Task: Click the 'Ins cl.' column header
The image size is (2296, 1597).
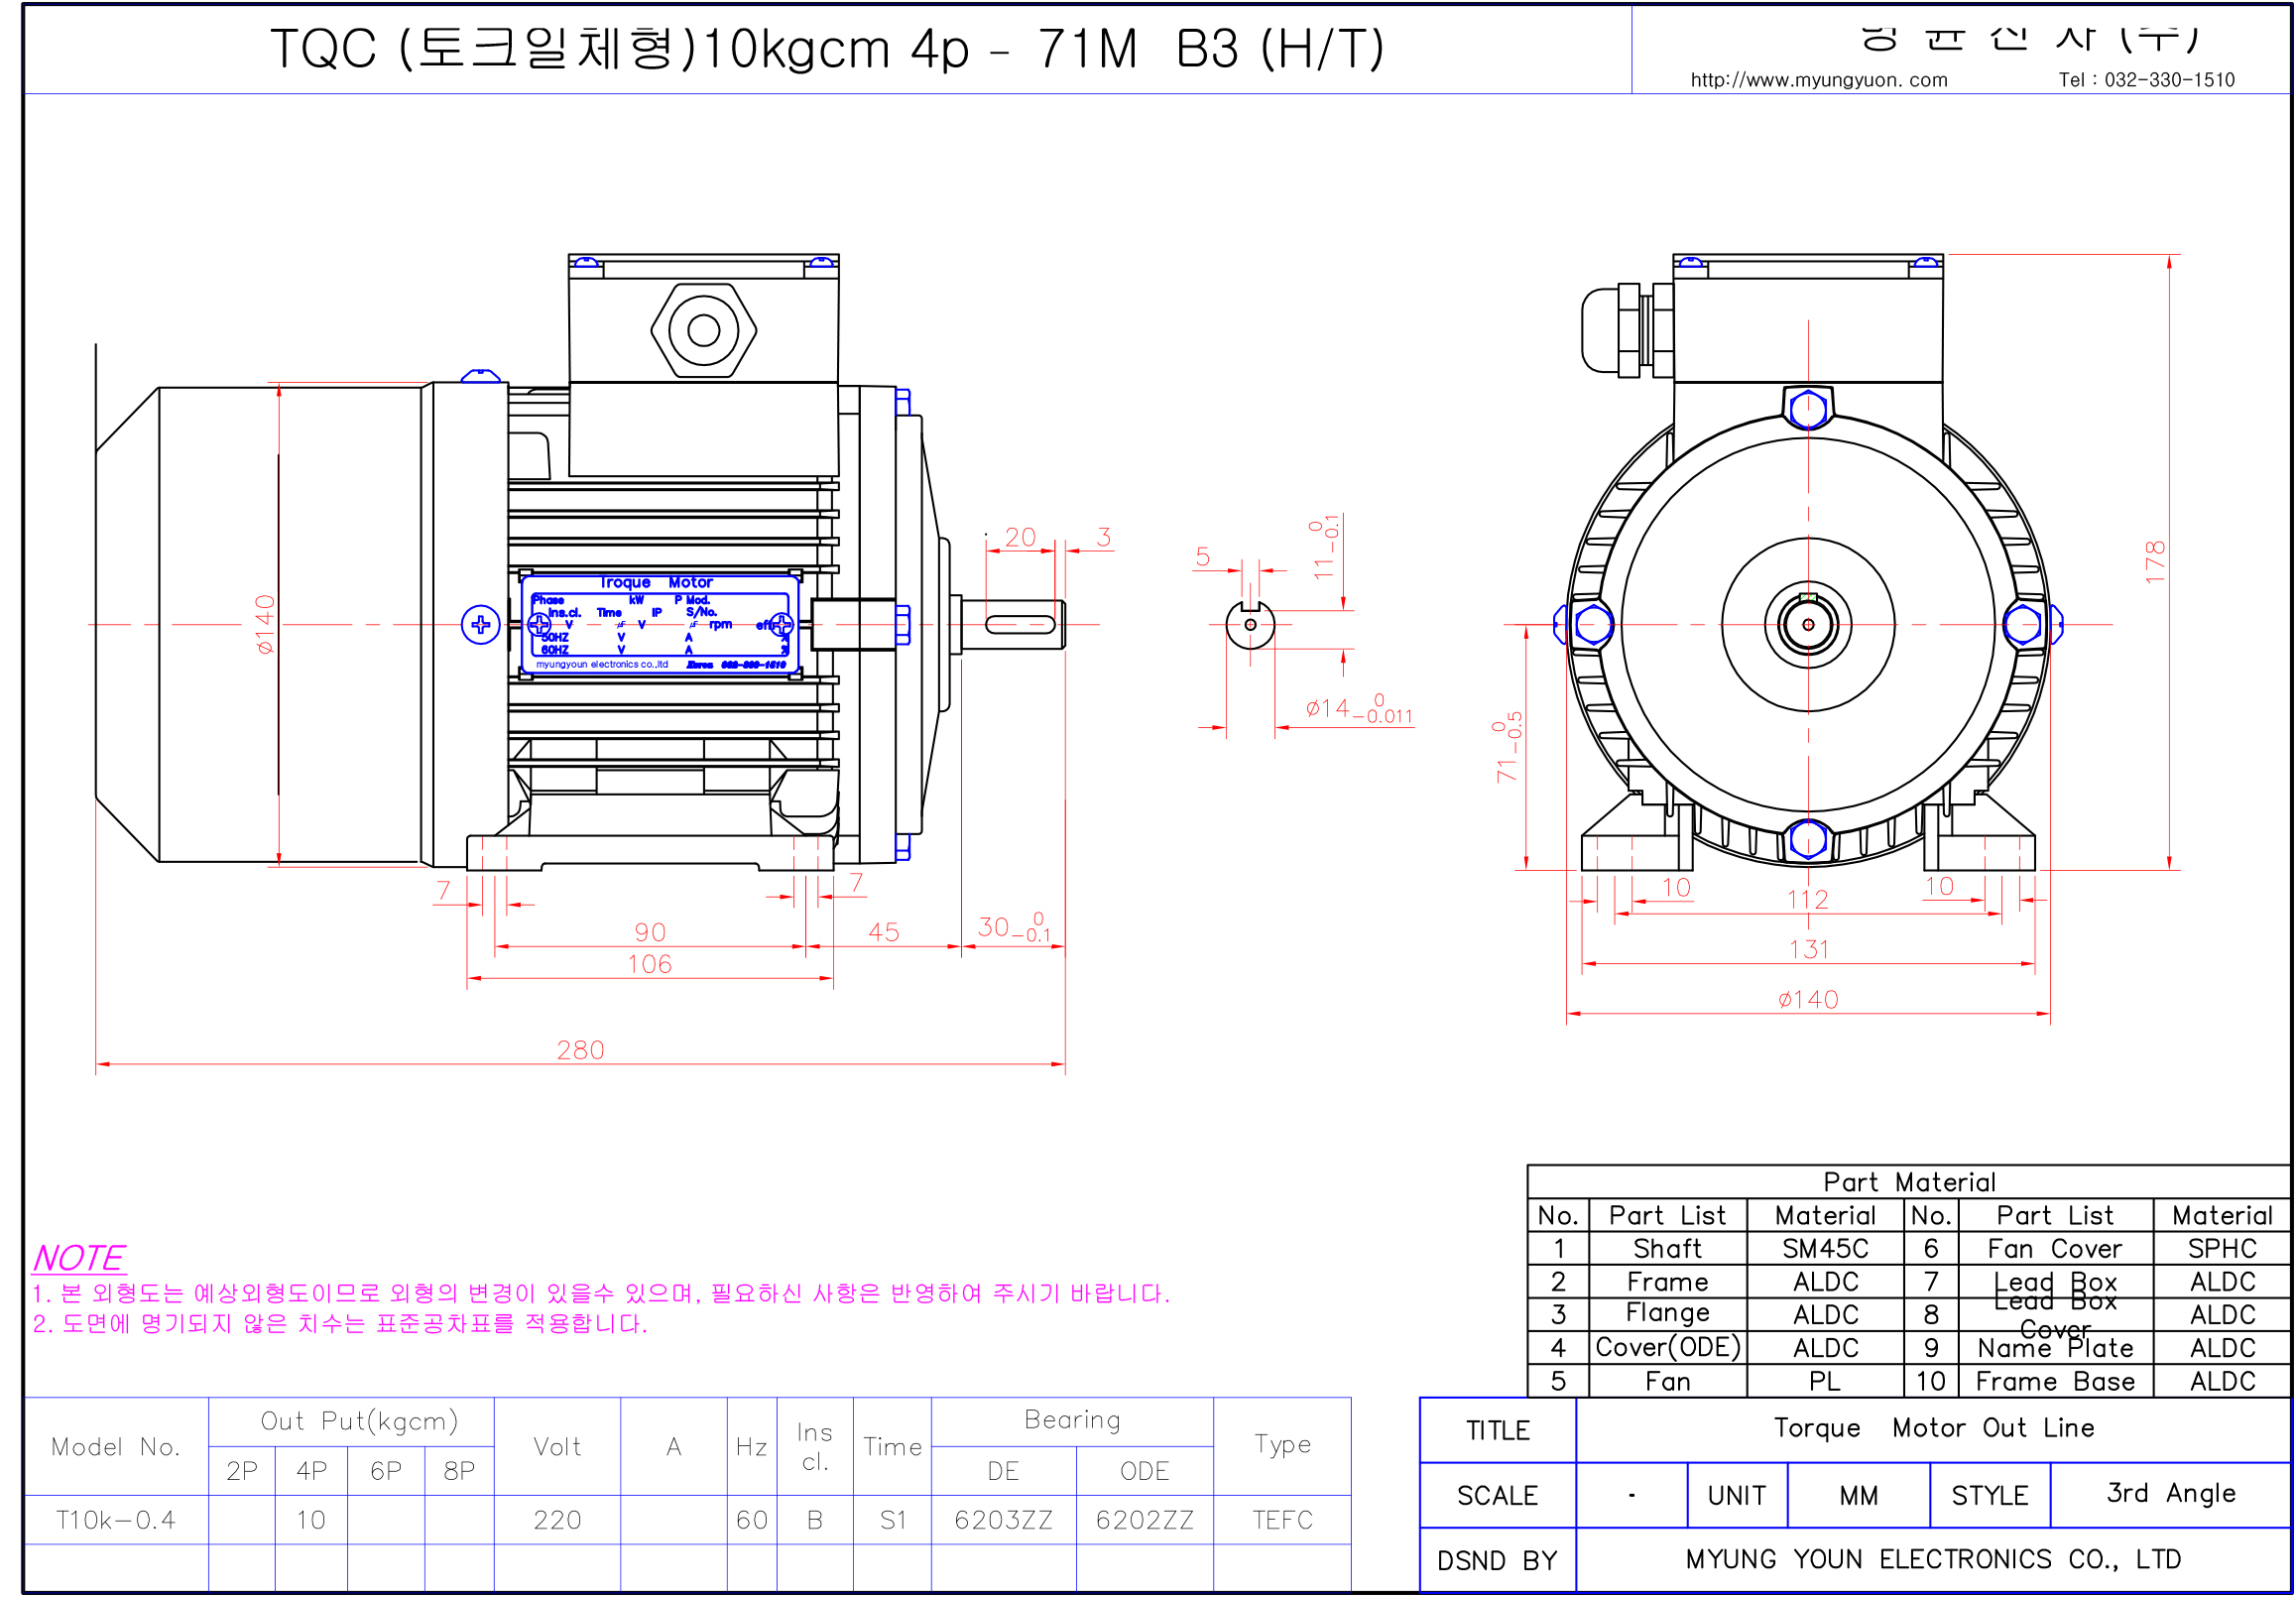Action: click(x=815, y=1447)
